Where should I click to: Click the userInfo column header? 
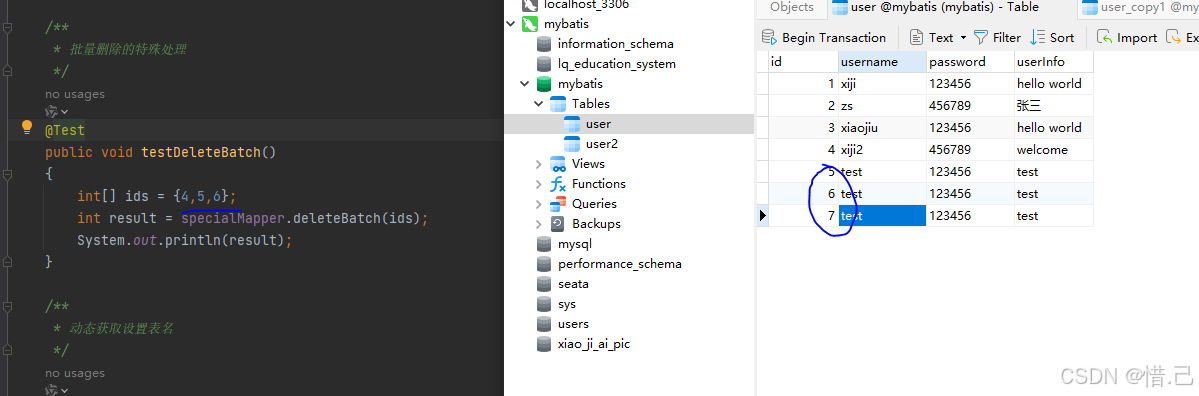coord(1054,62)
